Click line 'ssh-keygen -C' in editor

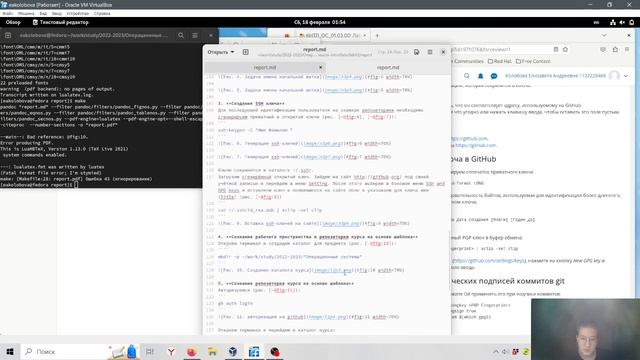coord(255,130)
